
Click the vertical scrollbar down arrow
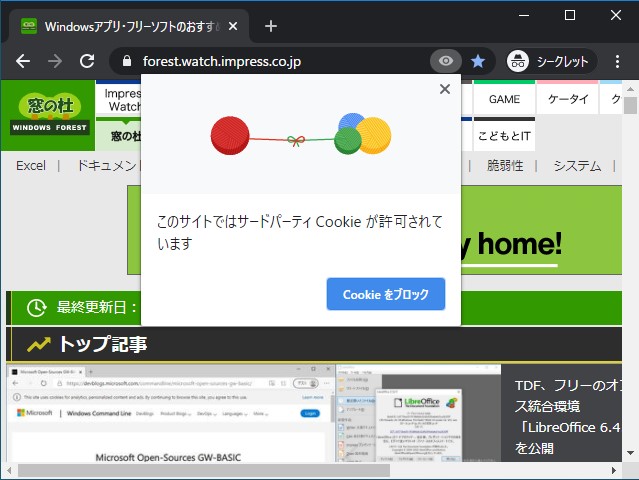(x=630, y=452)
